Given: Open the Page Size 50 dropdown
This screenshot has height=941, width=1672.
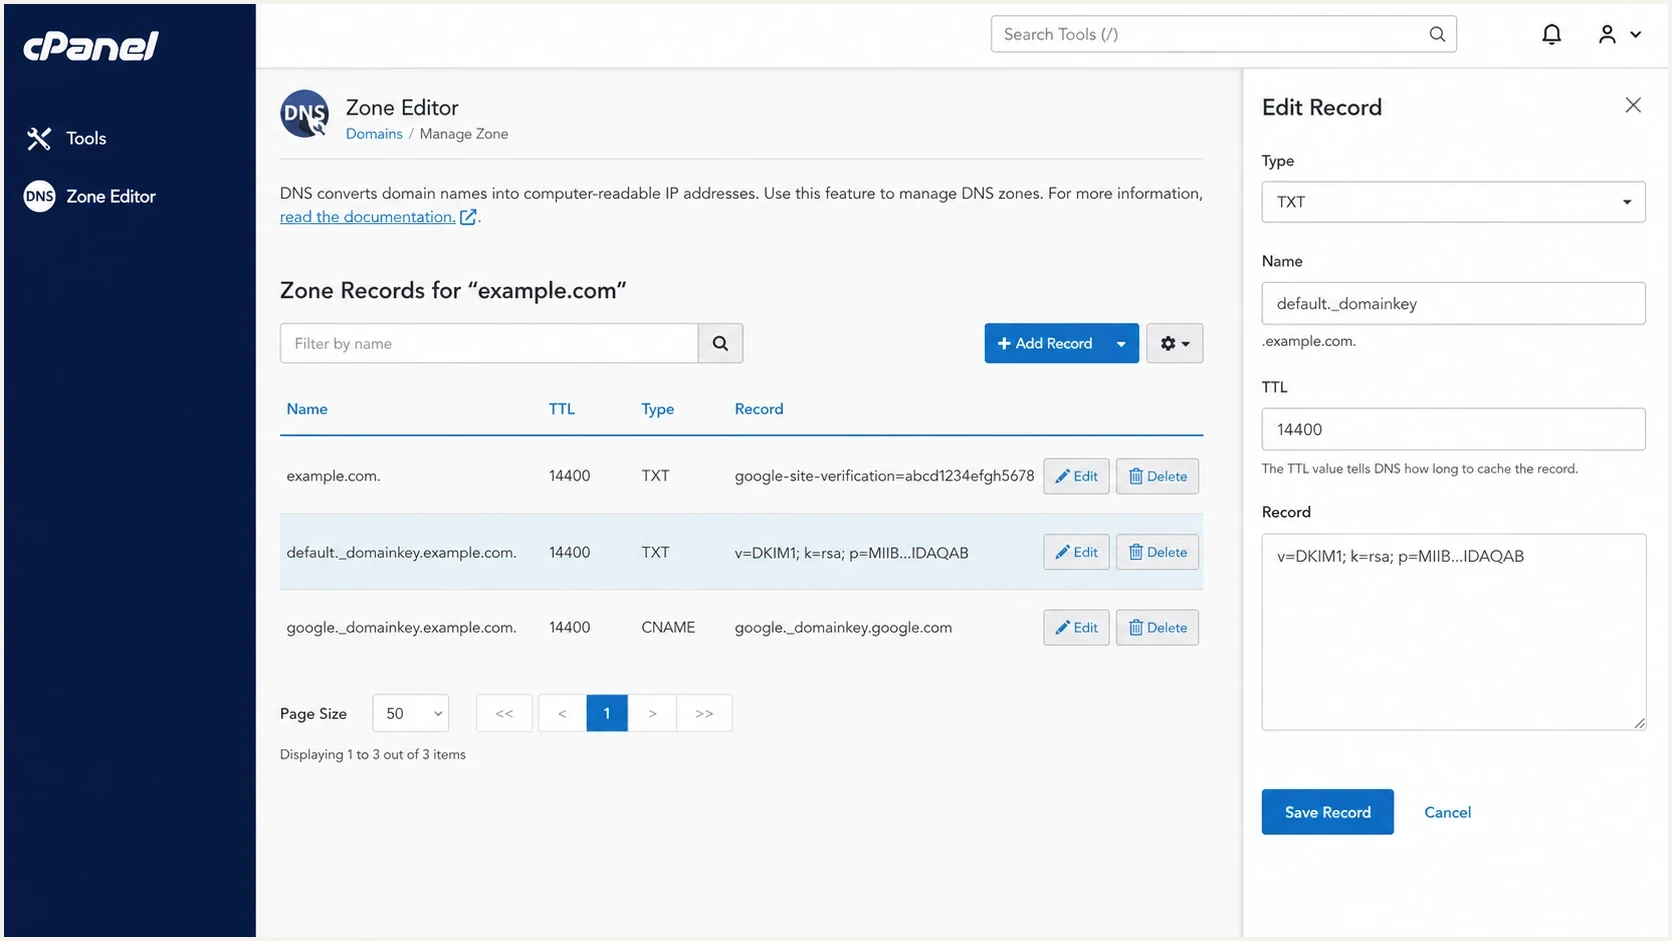Looking at the screenshot, I should click(411, 713).
